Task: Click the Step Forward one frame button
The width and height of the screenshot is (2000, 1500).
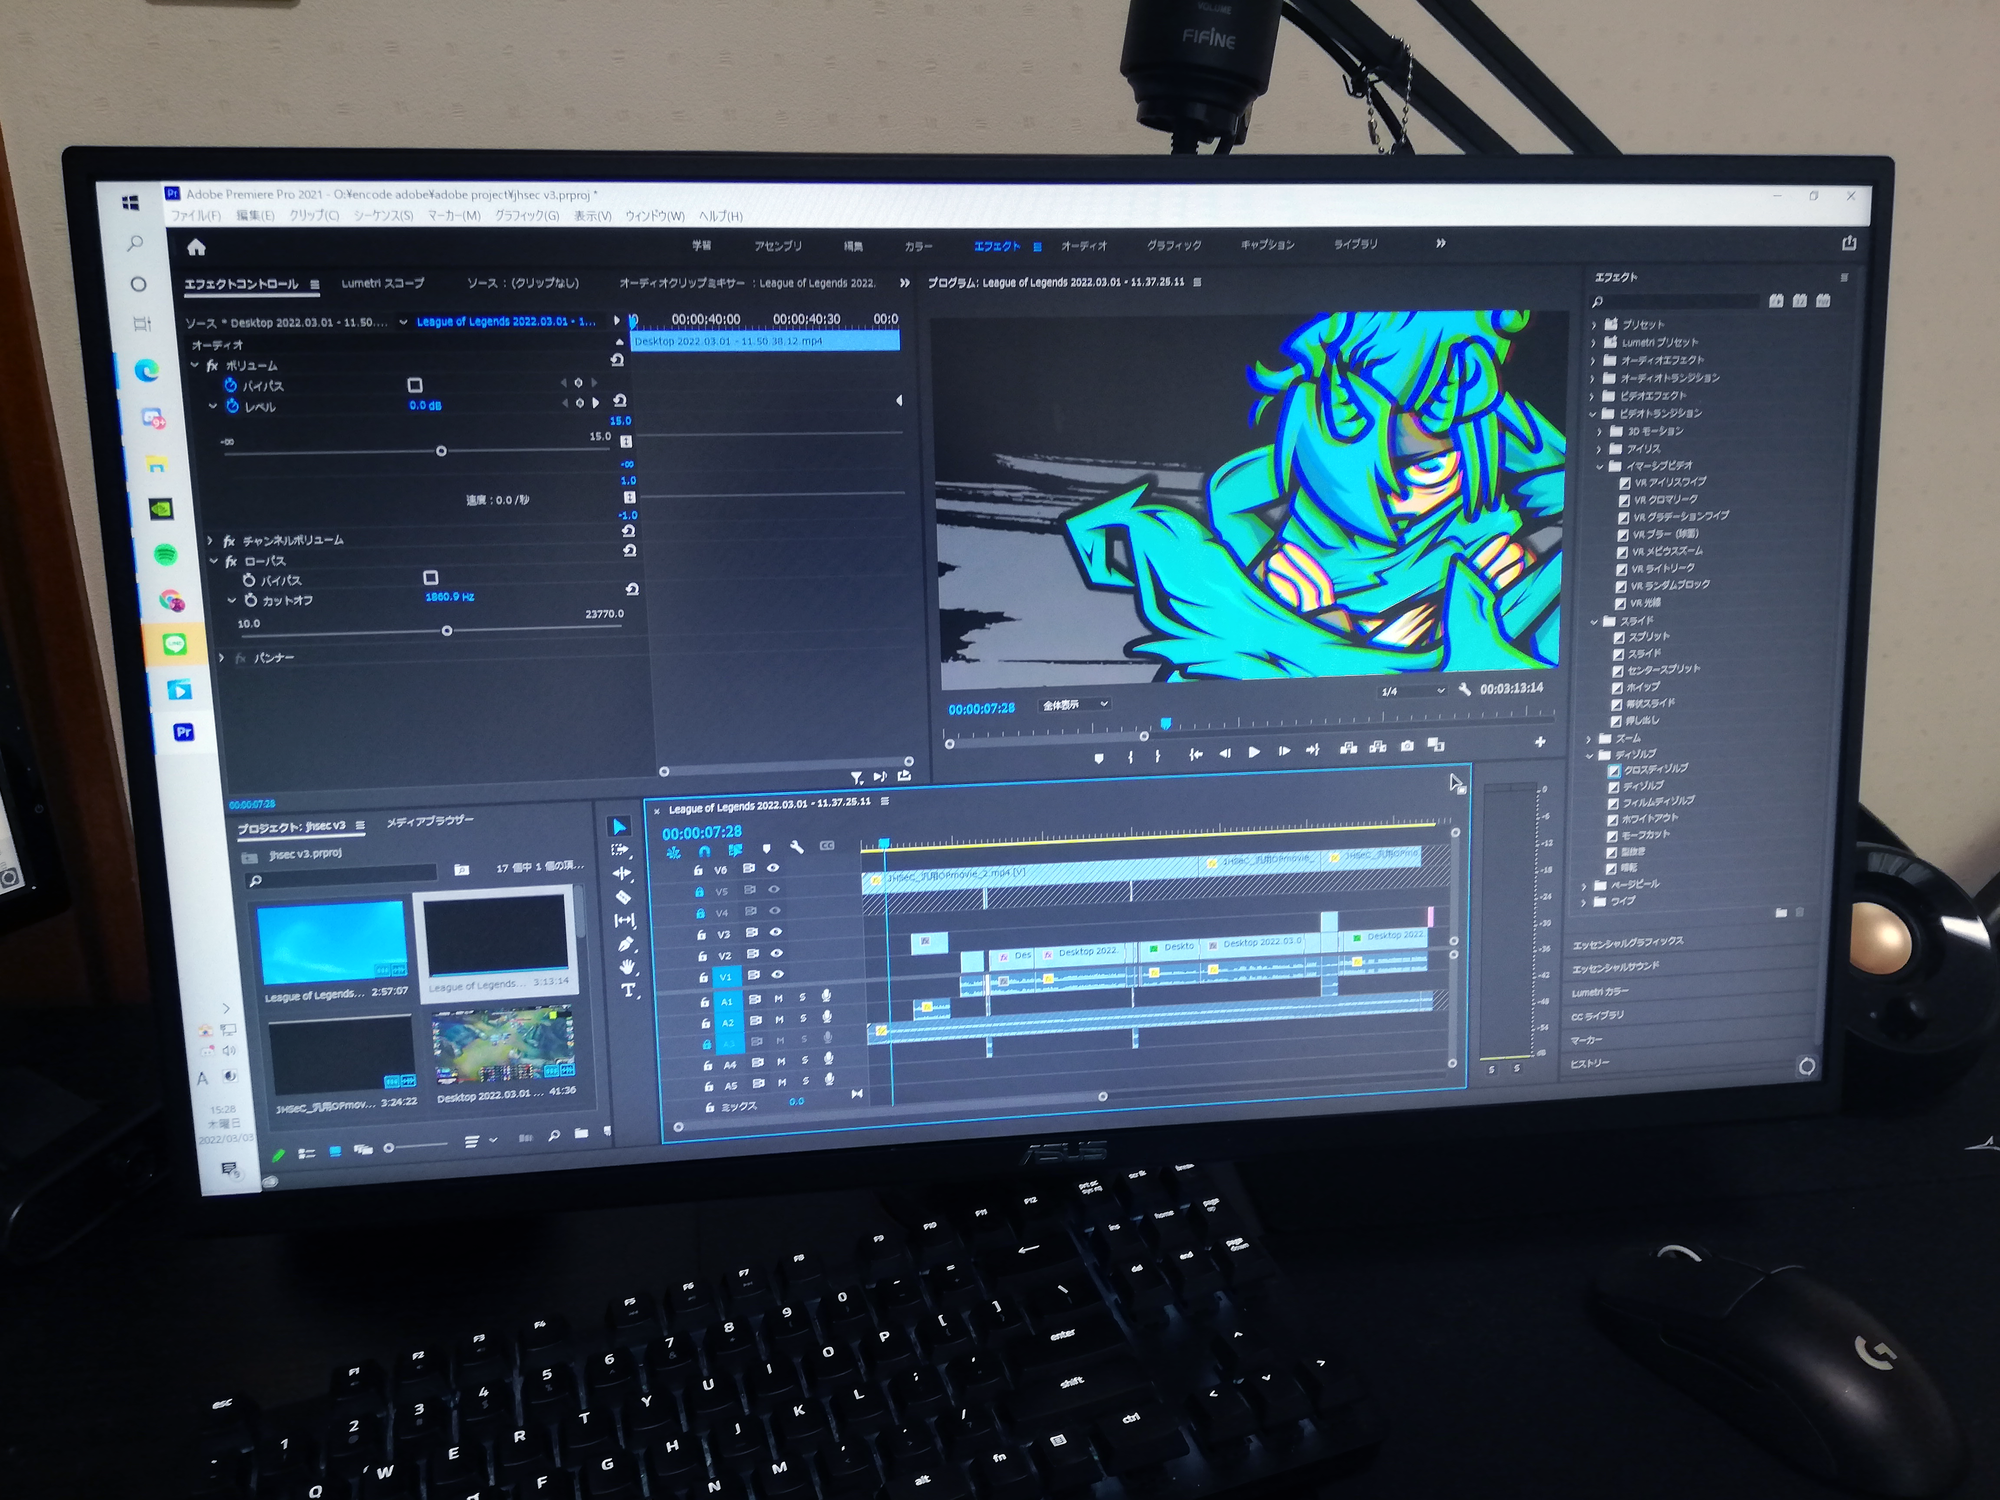Action: pos(1284,751)
